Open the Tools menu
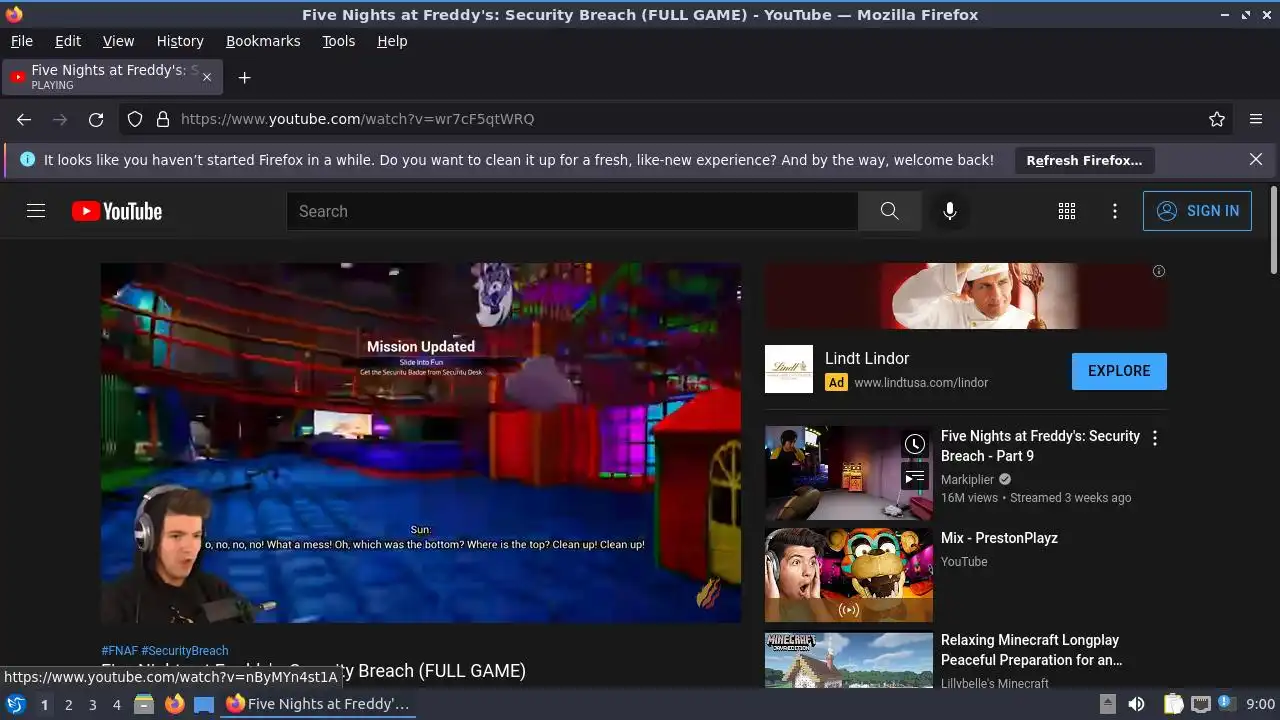 pos(339,41)
